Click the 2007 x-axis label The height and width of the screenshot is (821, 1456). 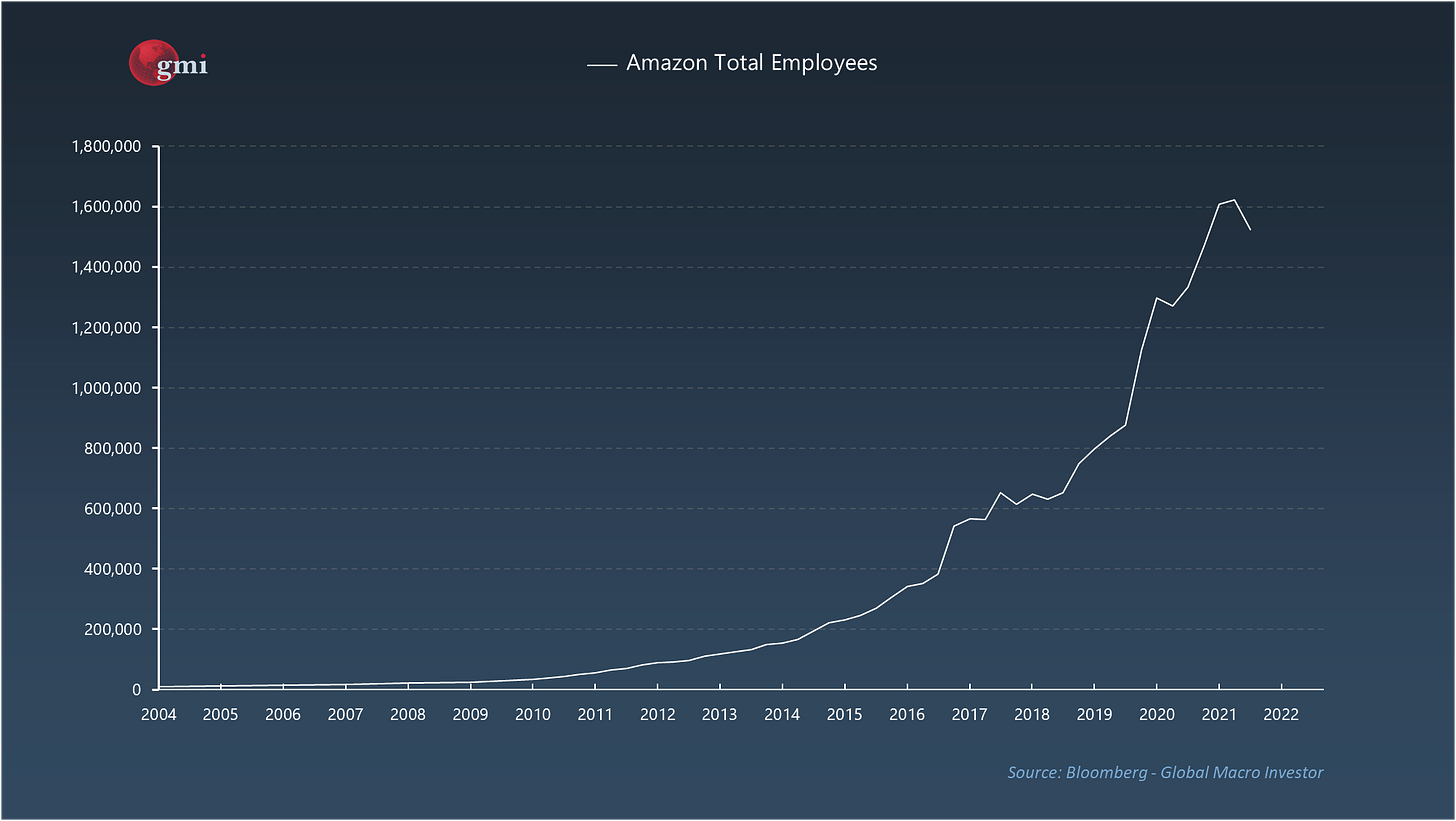coord(345,715)
